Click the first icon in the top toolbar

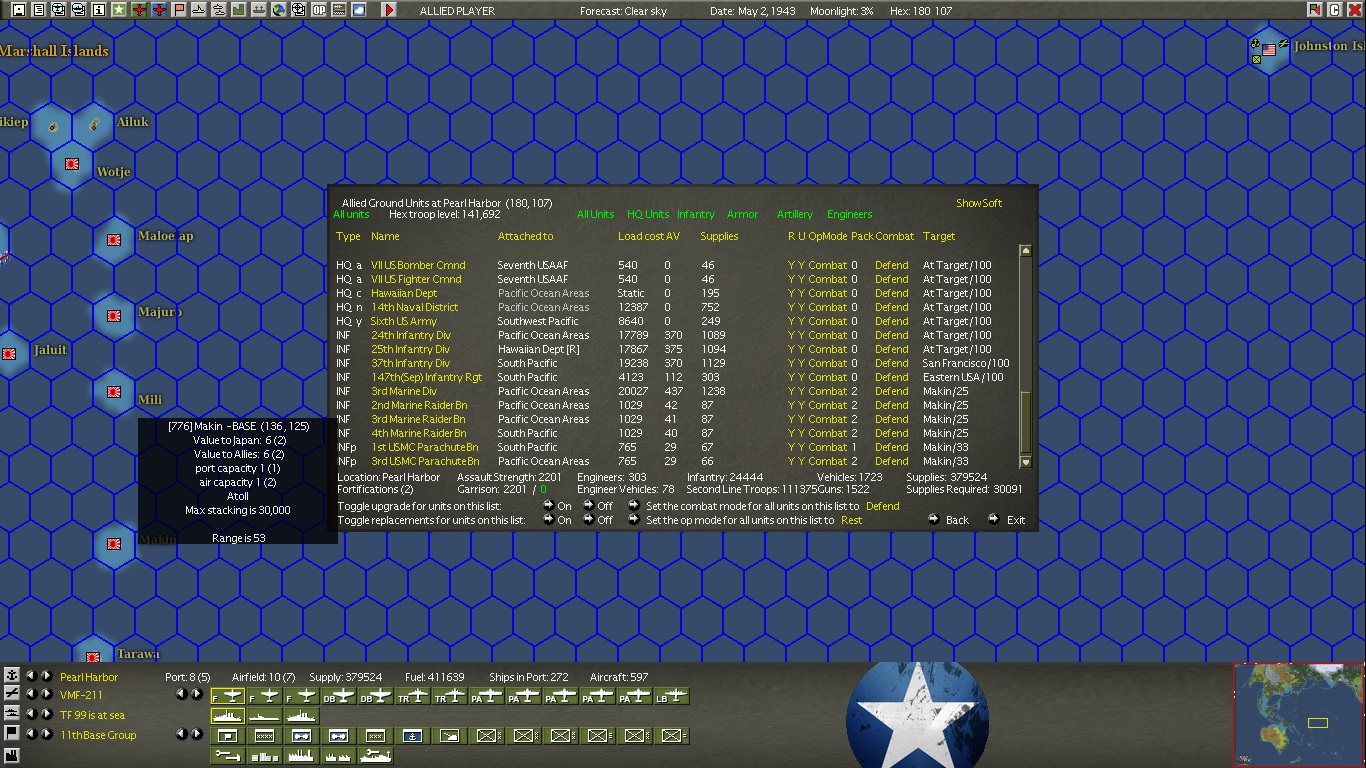(x=19, y=10)
